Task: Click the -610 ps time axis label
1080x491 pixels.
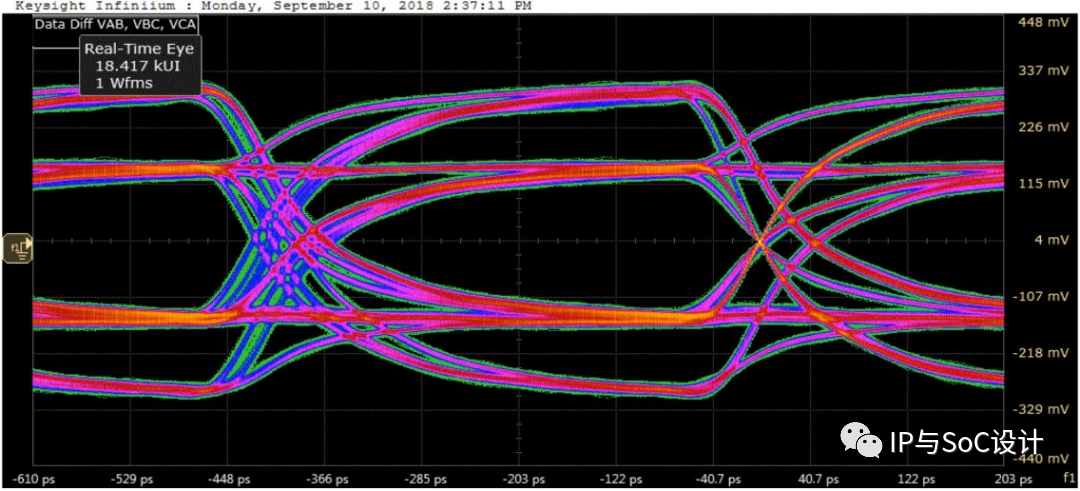Action: (x=32, y=479)
